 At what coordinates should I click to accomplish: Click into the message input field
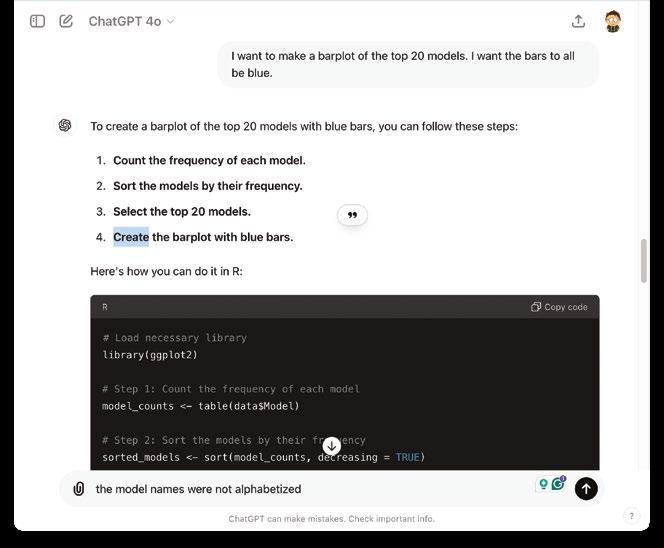click(x=300, y=489)
